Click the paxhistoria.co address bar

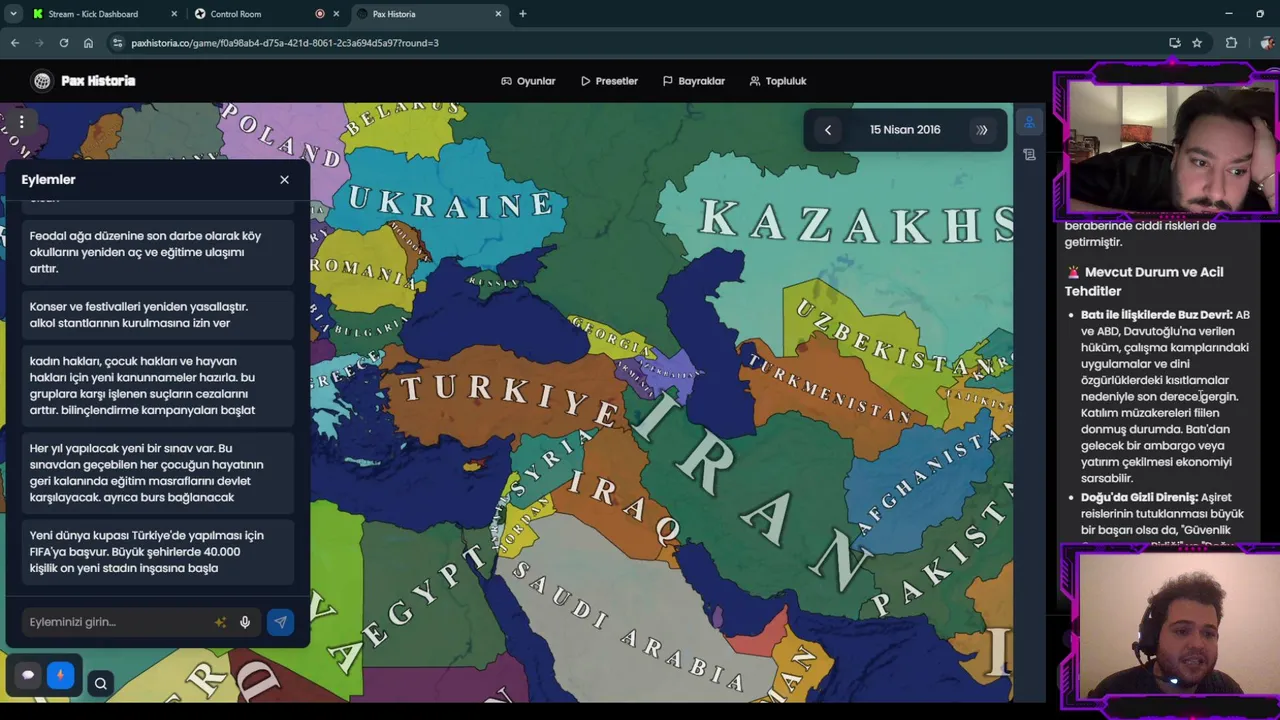[640, 43]
